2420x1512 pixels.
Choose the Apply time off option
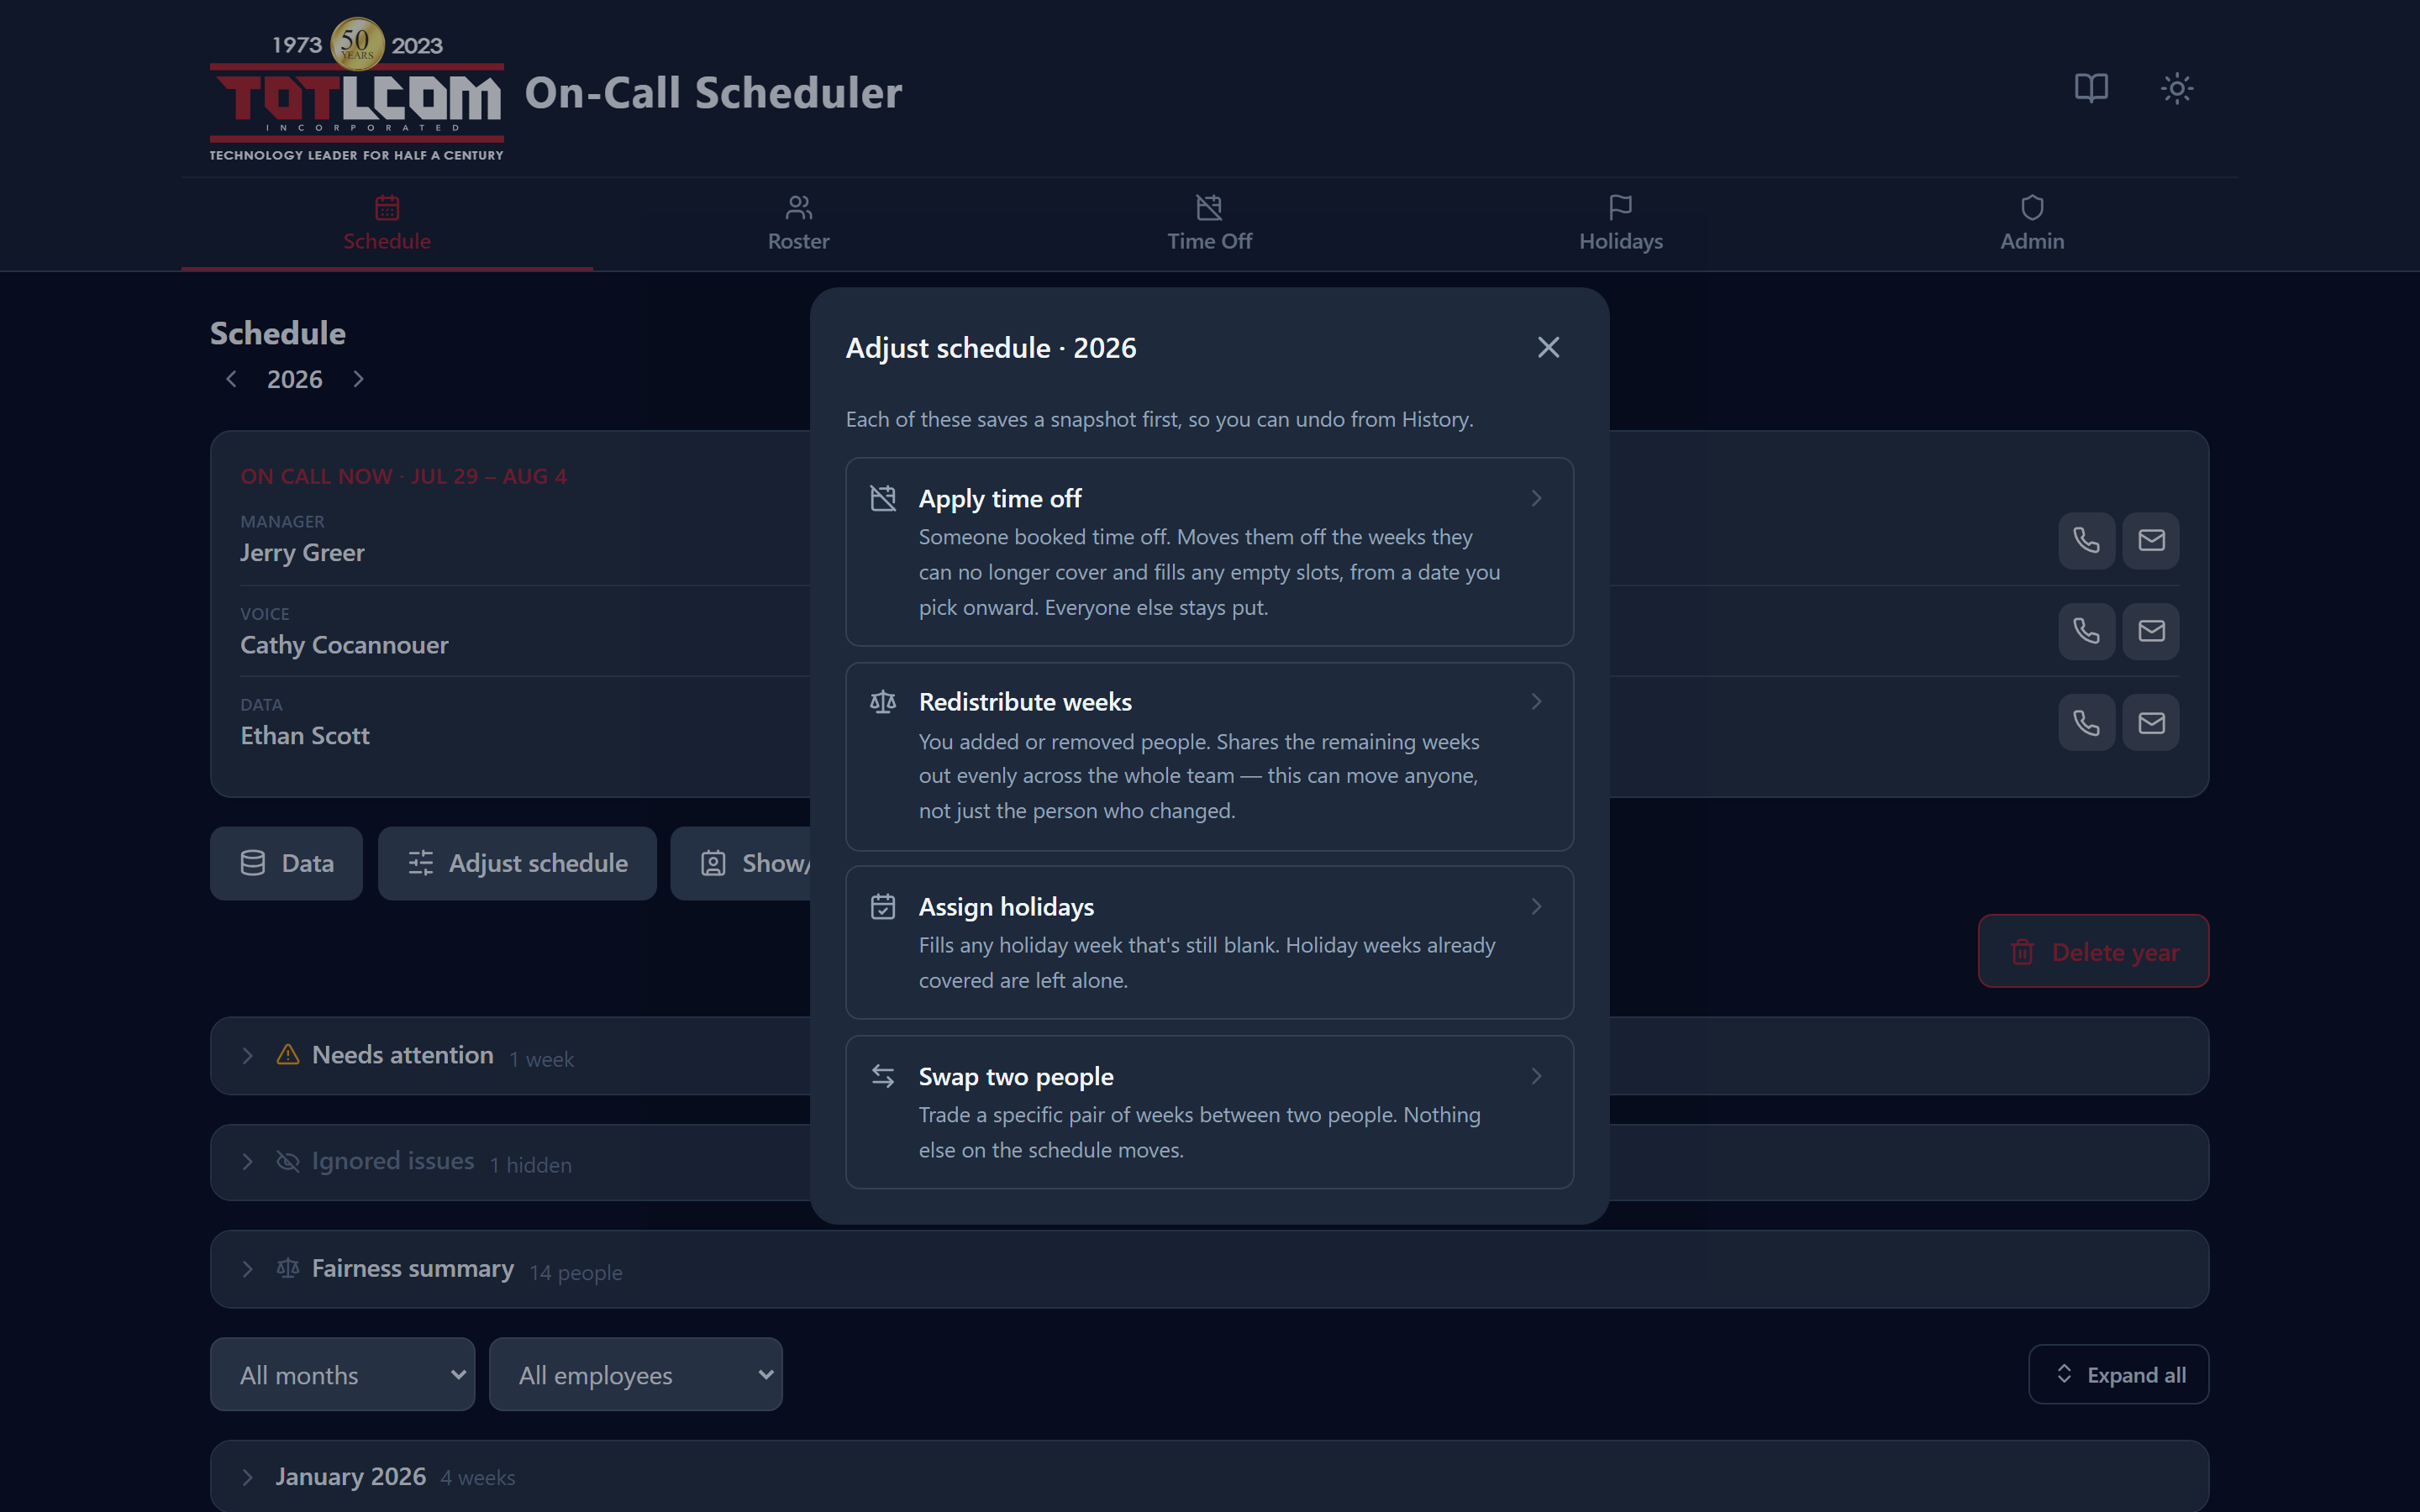[1209, 552]
